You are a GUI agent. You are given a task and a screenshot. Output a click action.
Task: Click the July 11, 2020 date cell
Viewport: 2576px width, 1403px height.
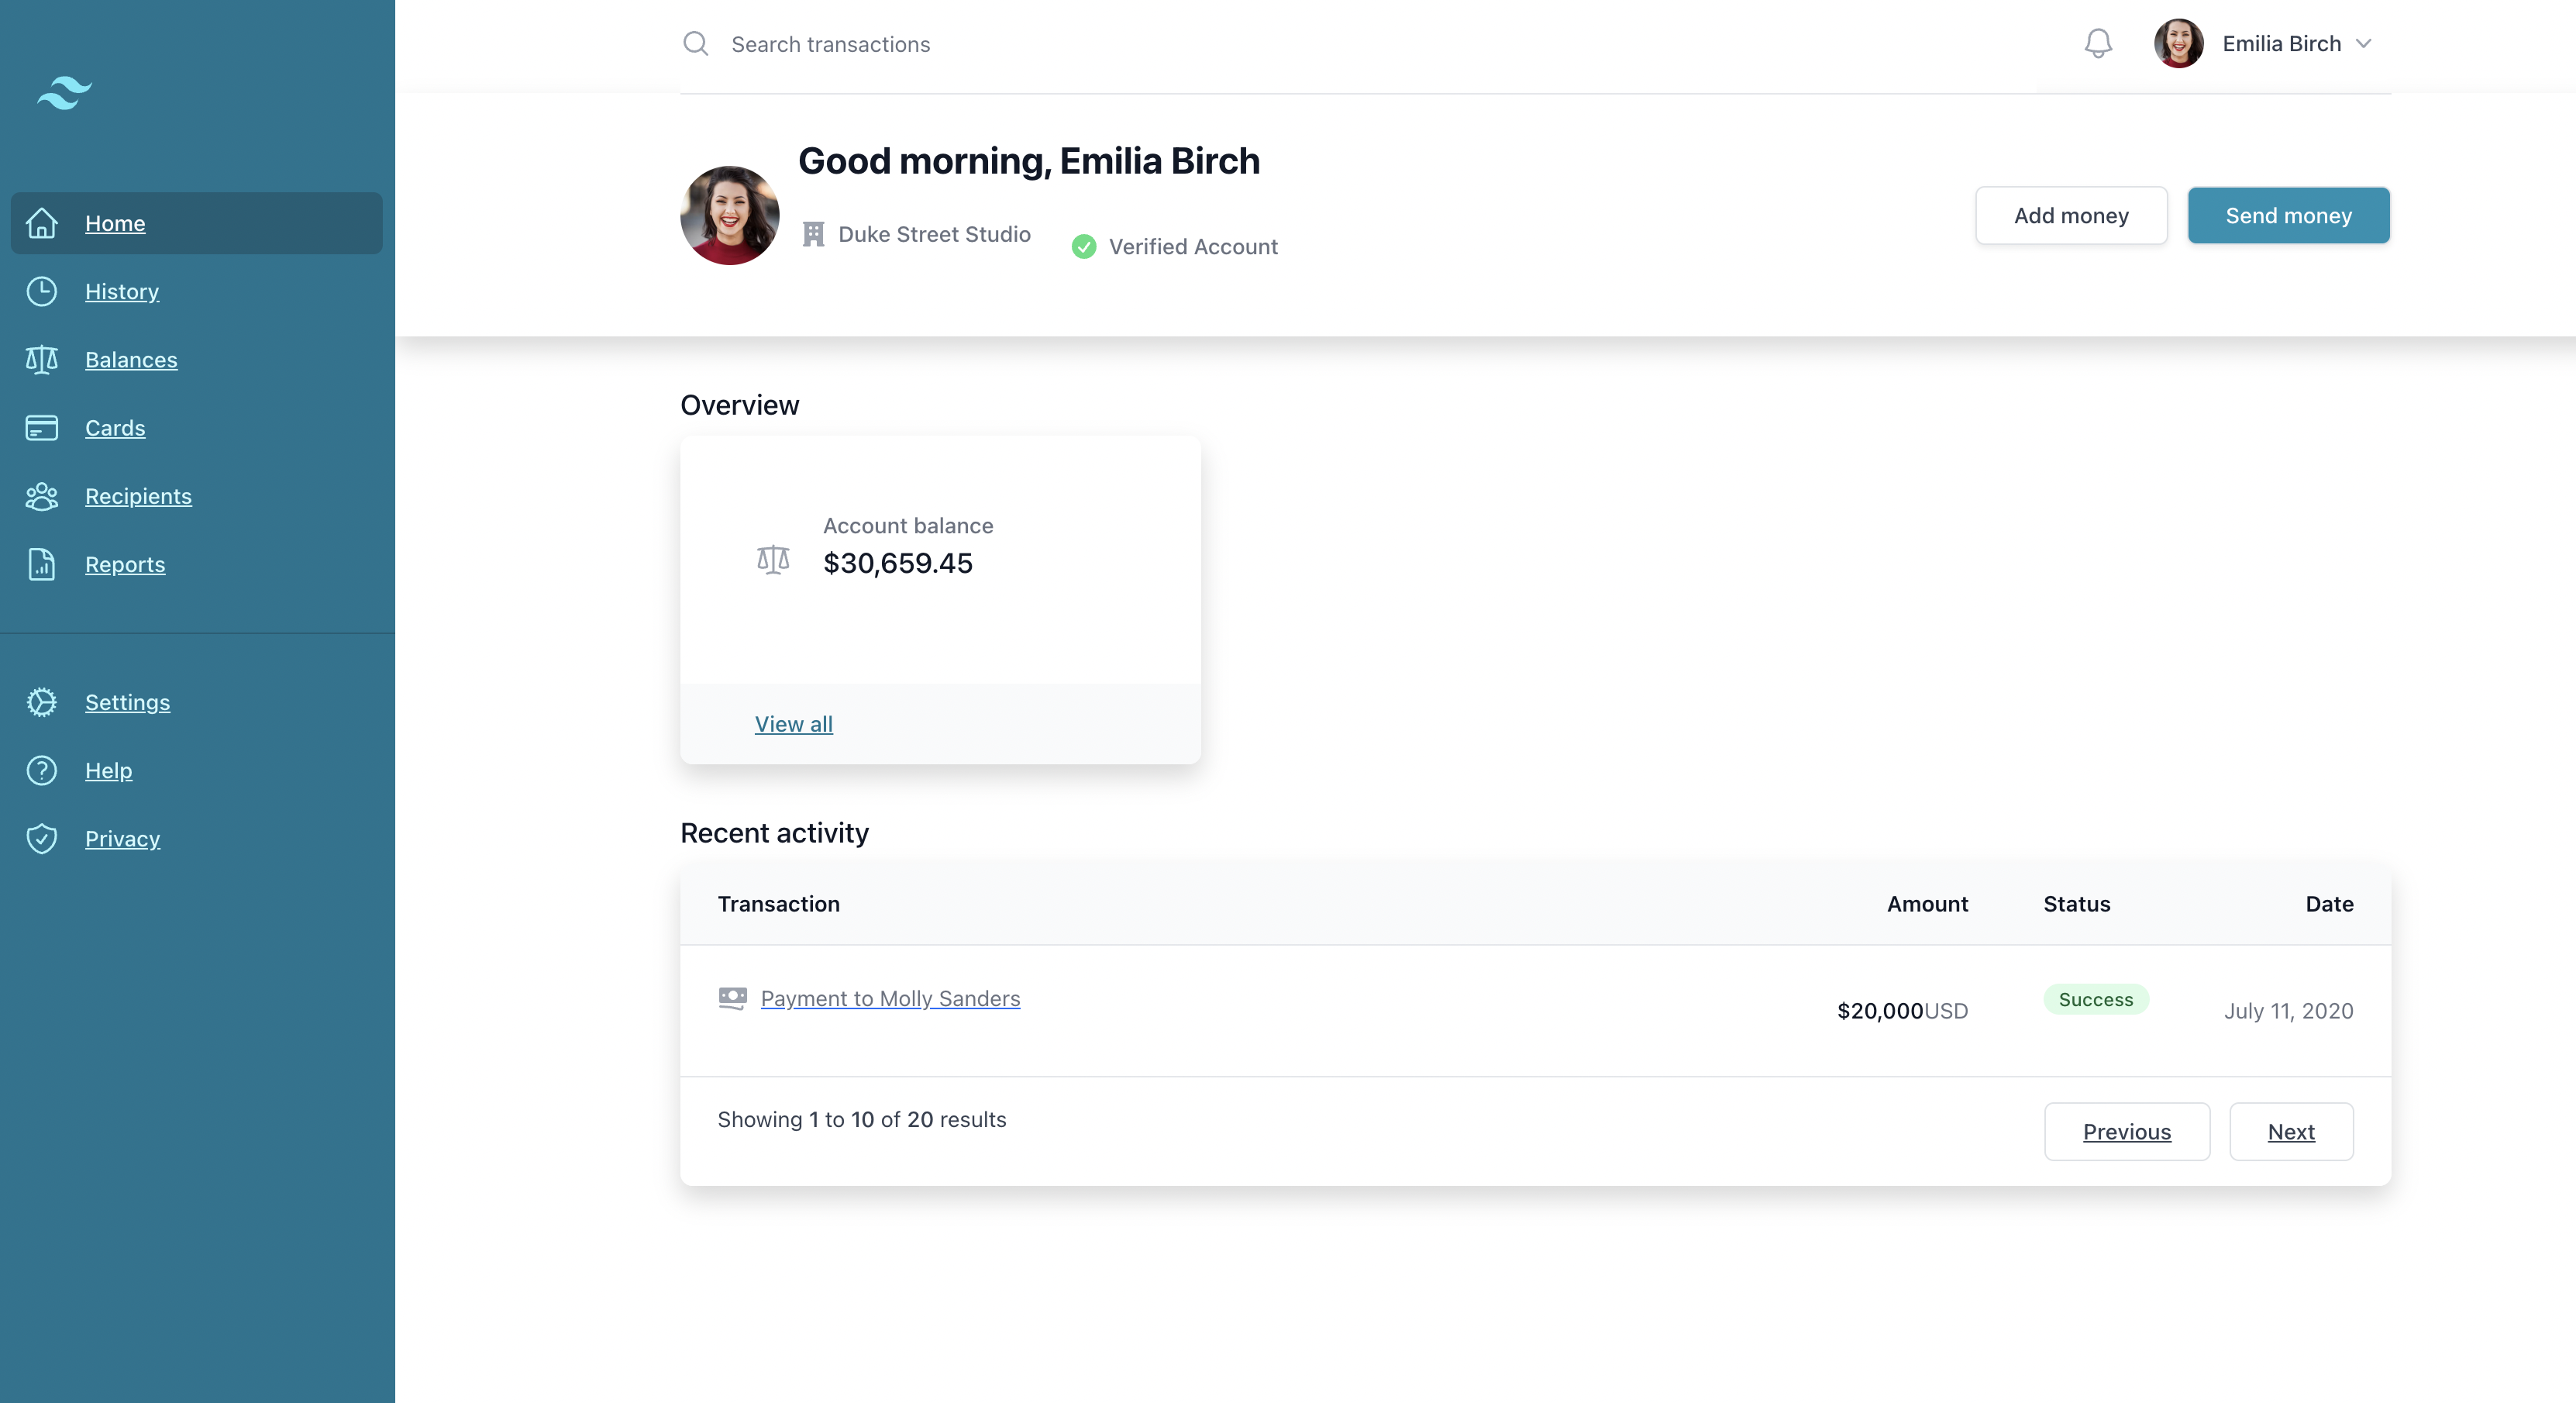coord(2288,1011)
